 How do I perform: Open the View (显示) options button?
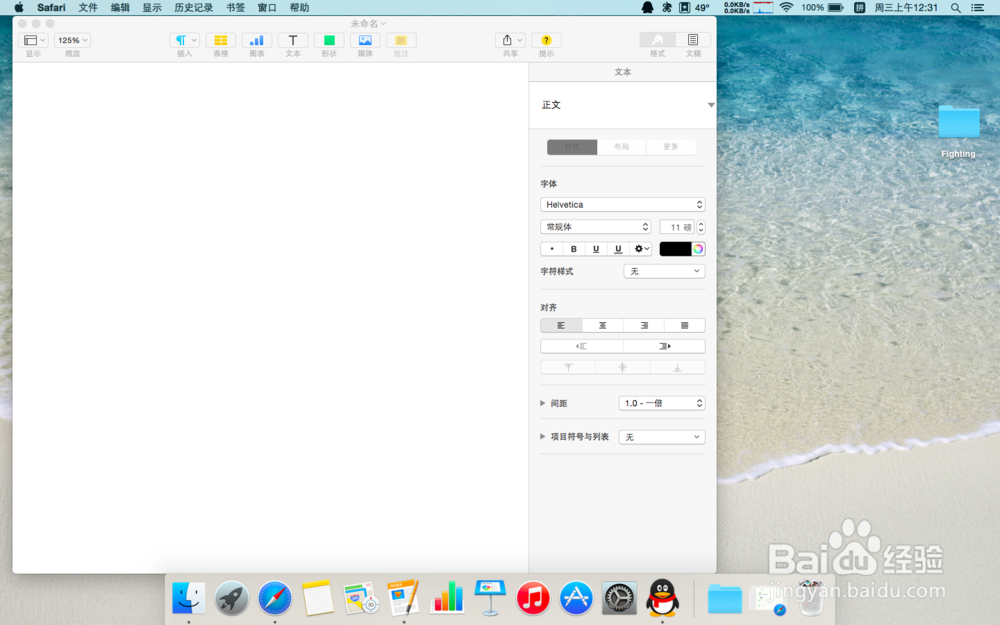click(33, 40)
